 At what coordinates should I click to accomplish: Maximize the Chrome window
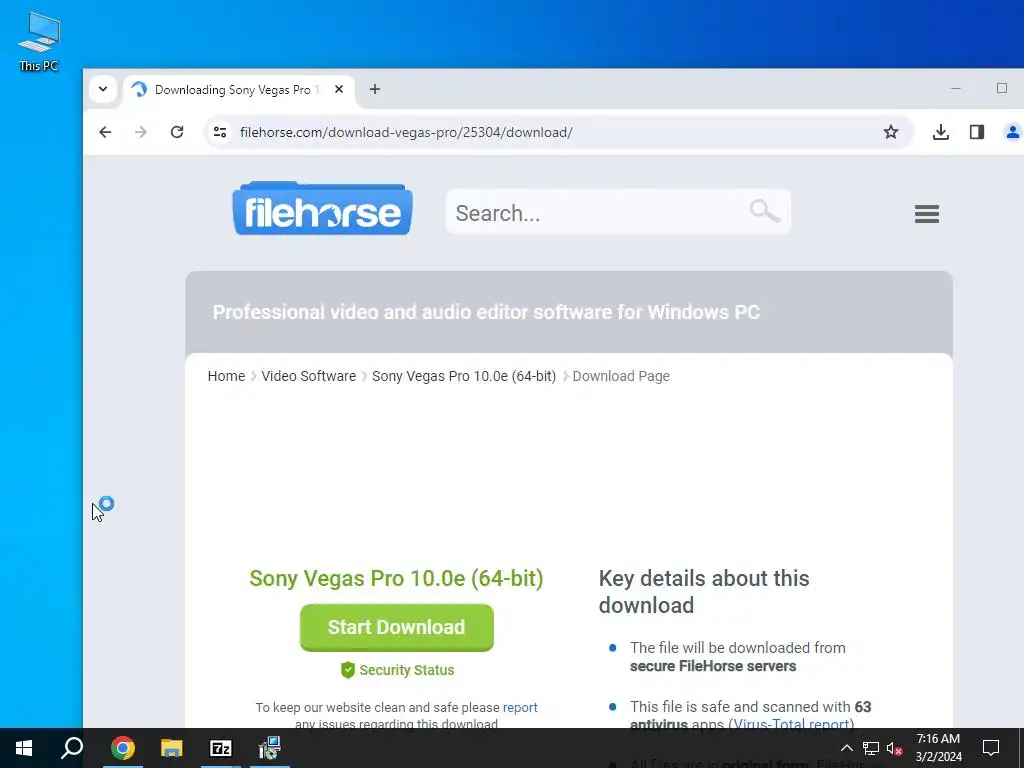[1002, 89]
